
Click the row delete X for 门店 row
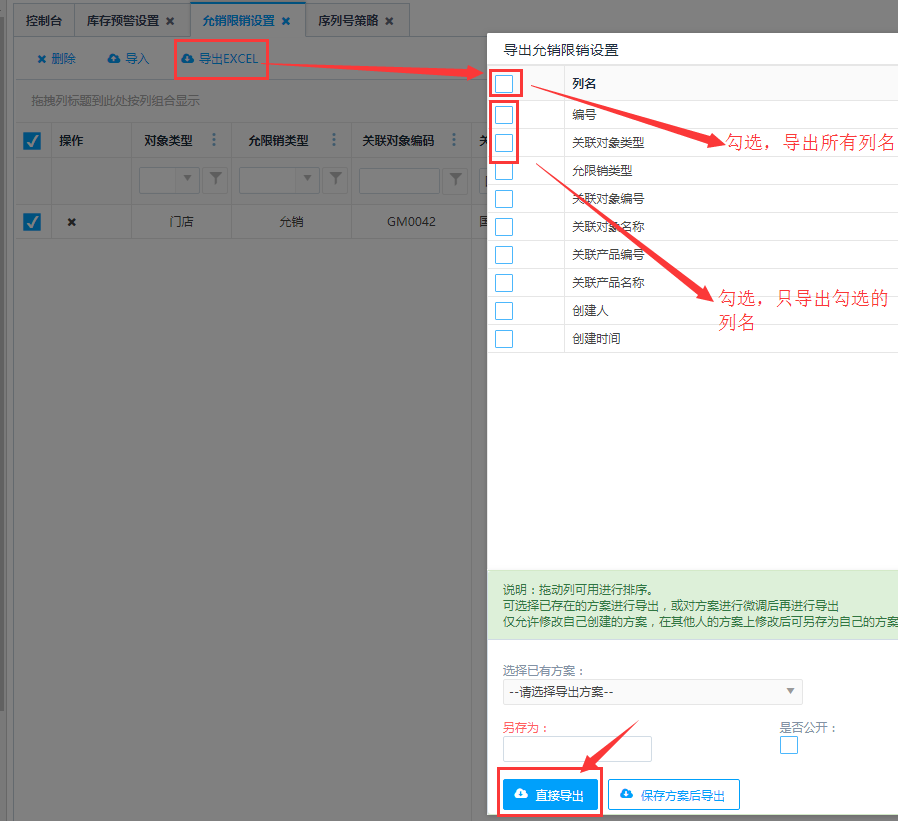coord(71,222)
